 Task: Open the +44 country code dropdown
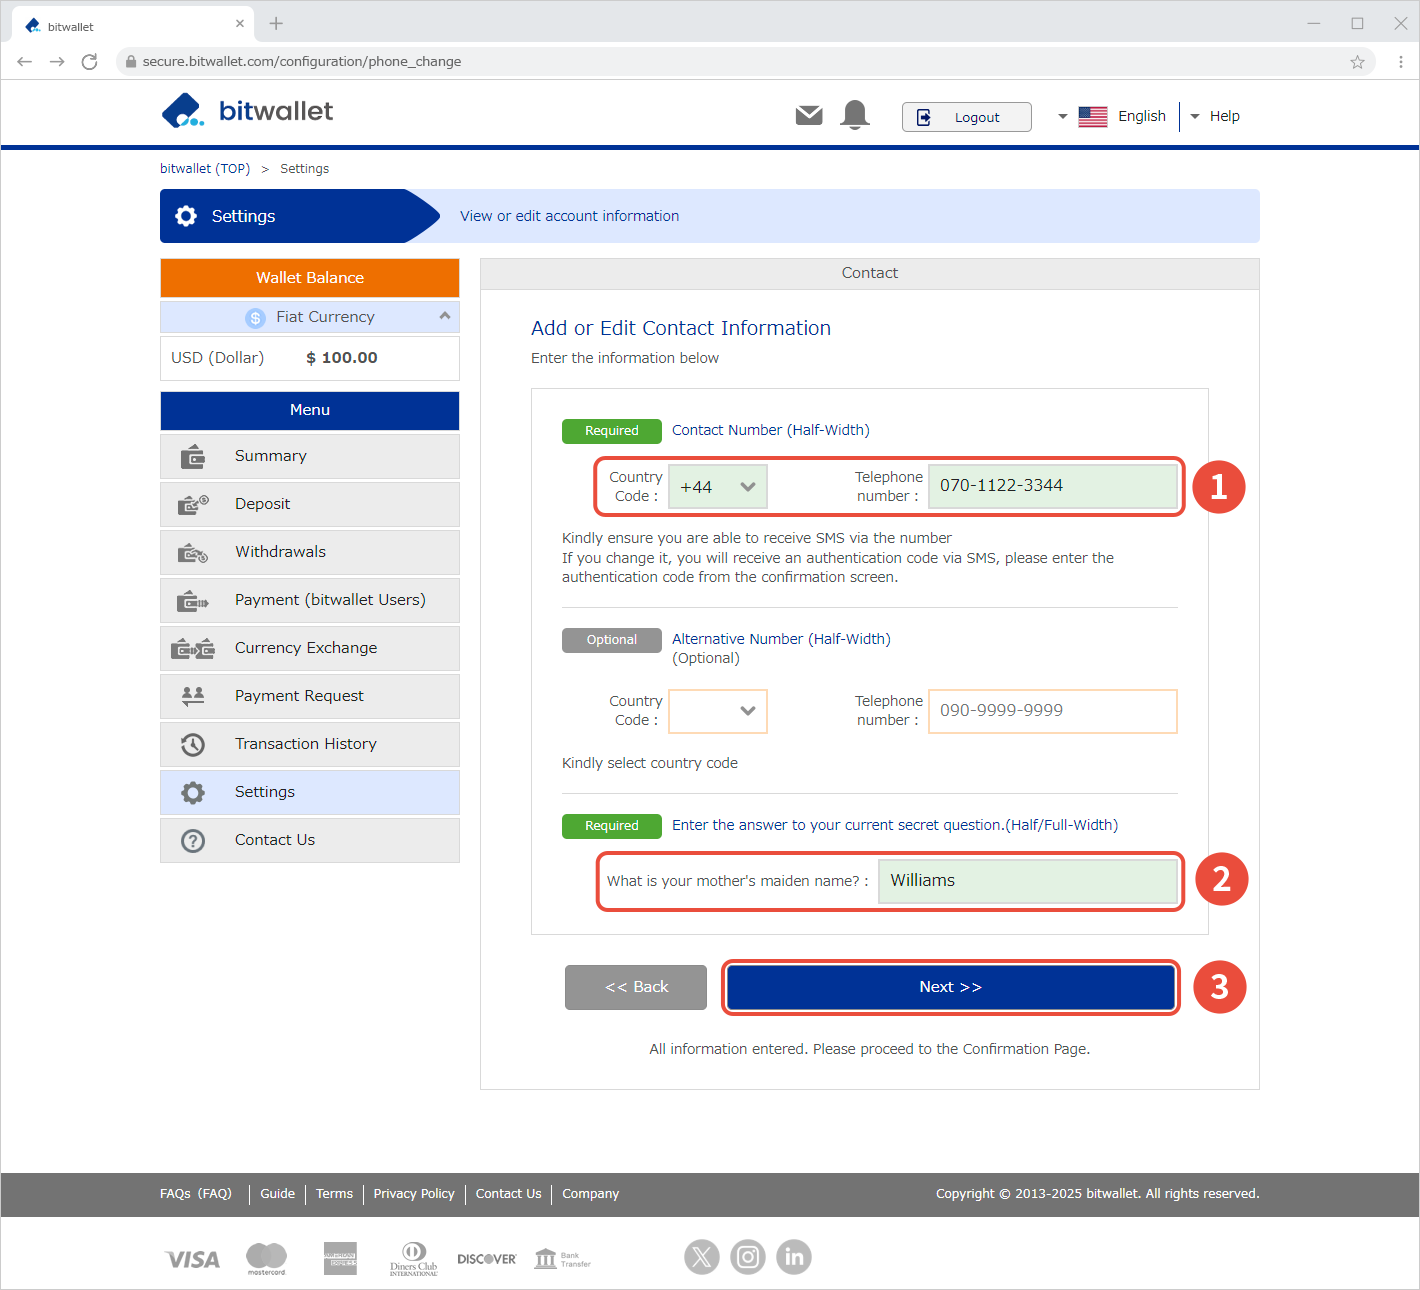[717, 487]
